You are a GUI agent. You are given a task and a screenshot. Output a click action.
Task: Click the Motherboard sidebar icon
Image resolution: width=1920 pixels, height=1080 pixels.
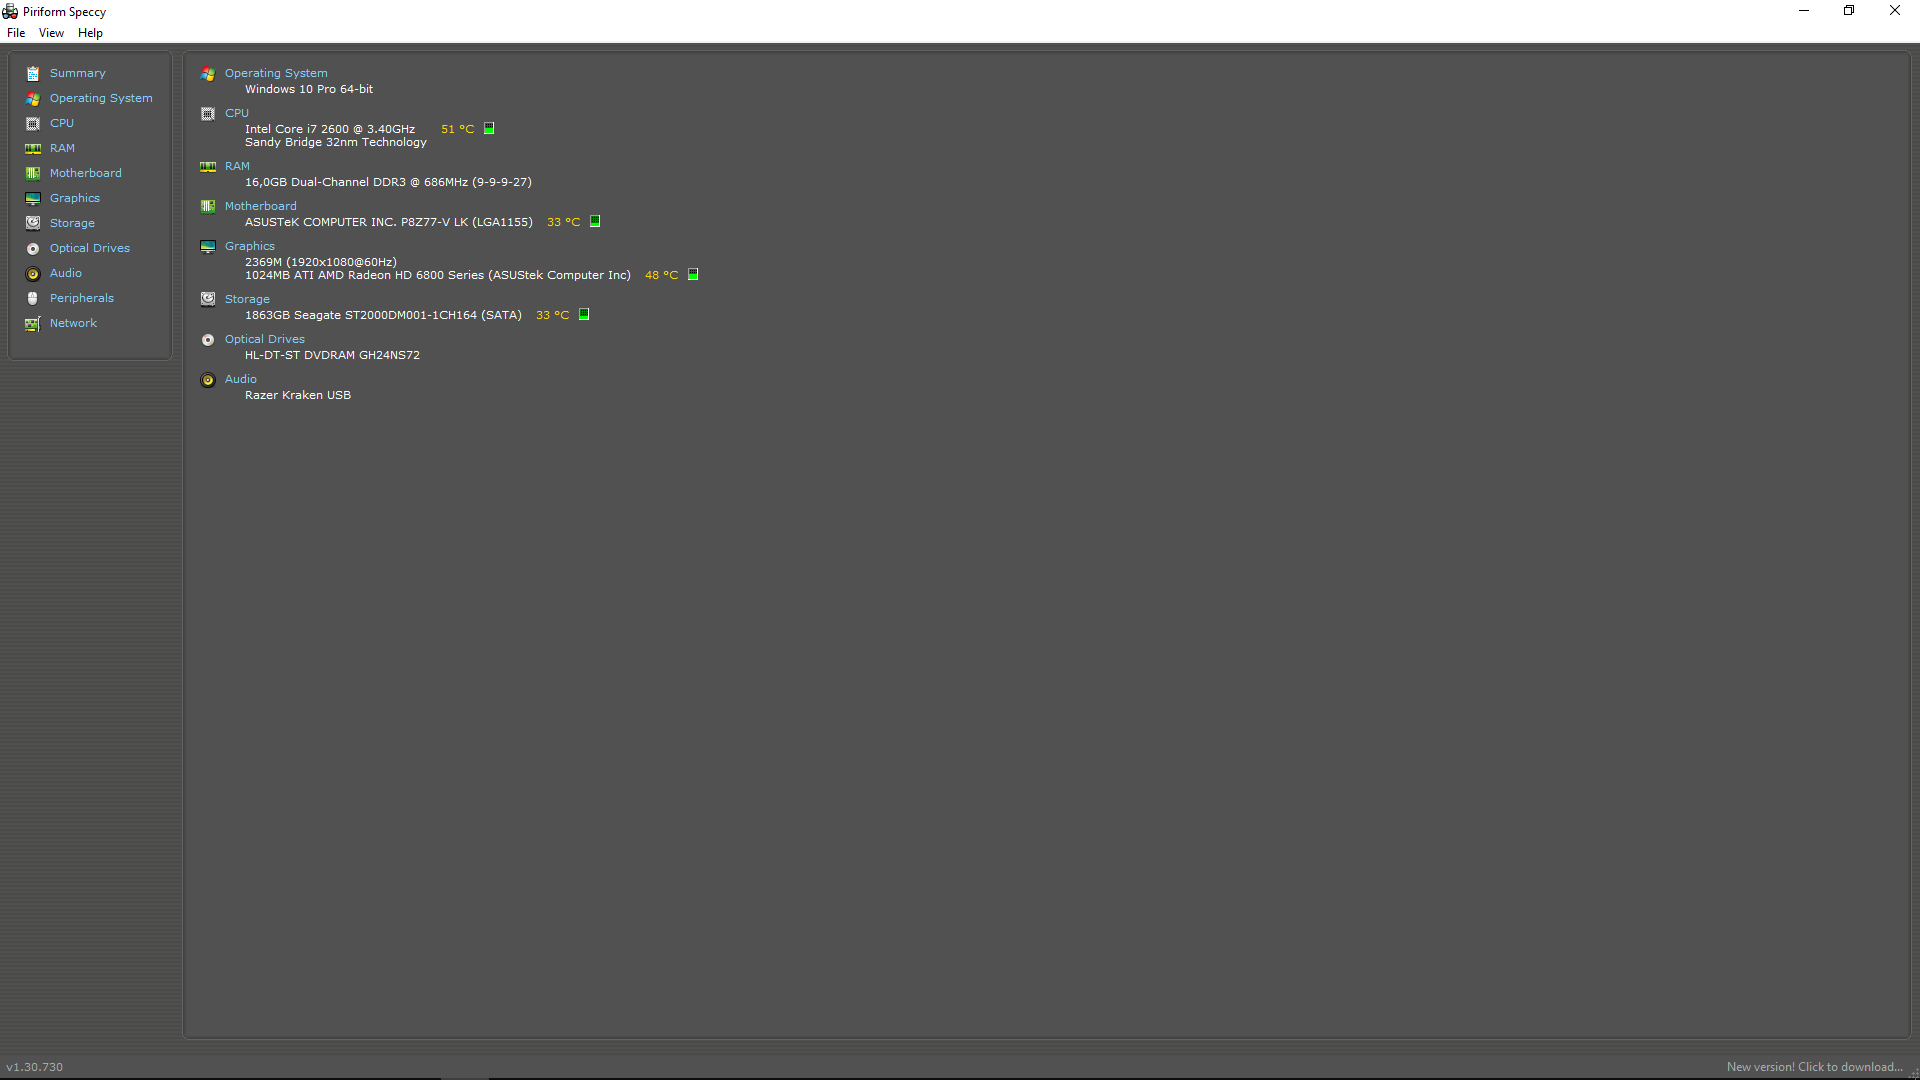33,174
